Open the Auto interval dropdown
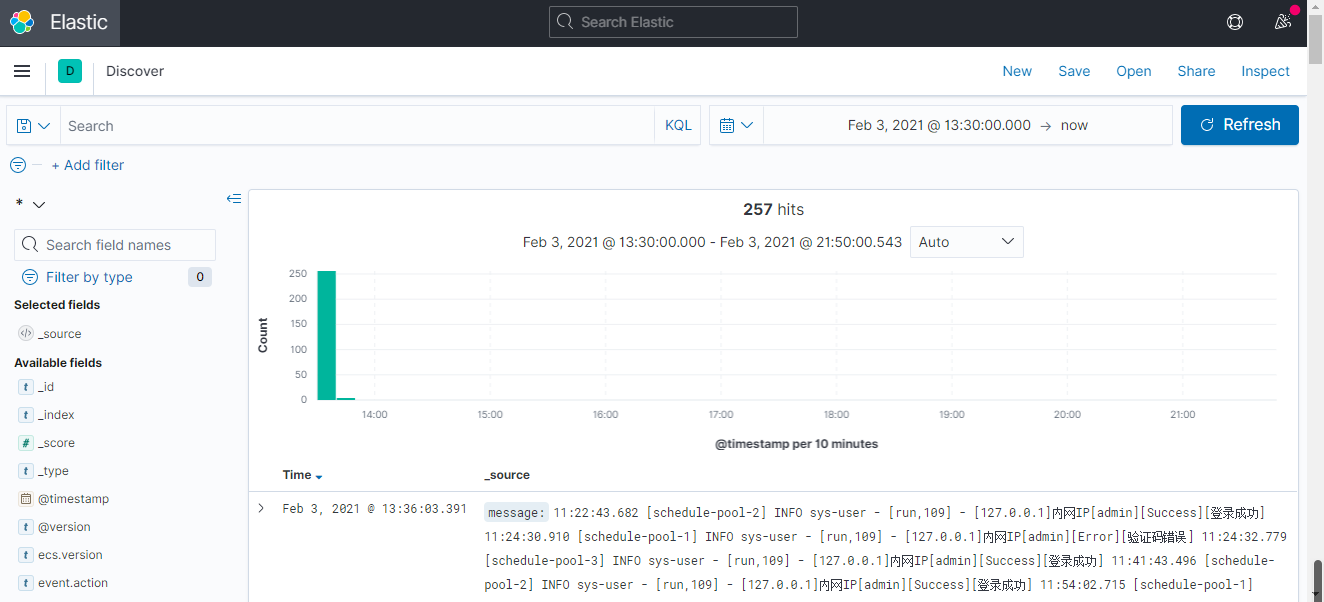The width and height of the screenshot is (1324, 602). tap(966, 241)
